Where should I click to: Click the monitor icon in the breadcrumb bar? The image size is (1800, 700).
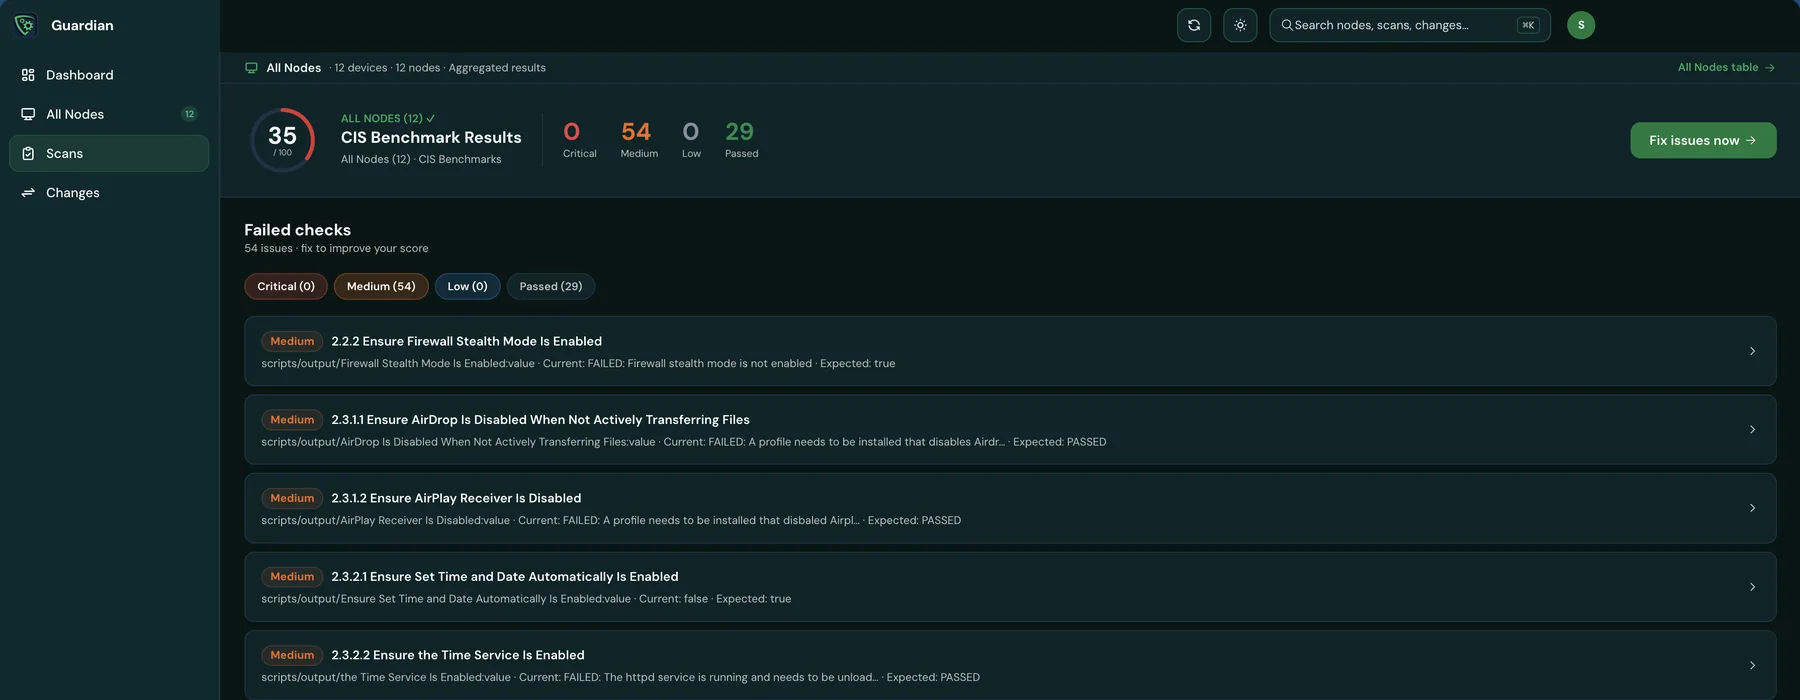point(251,68)
